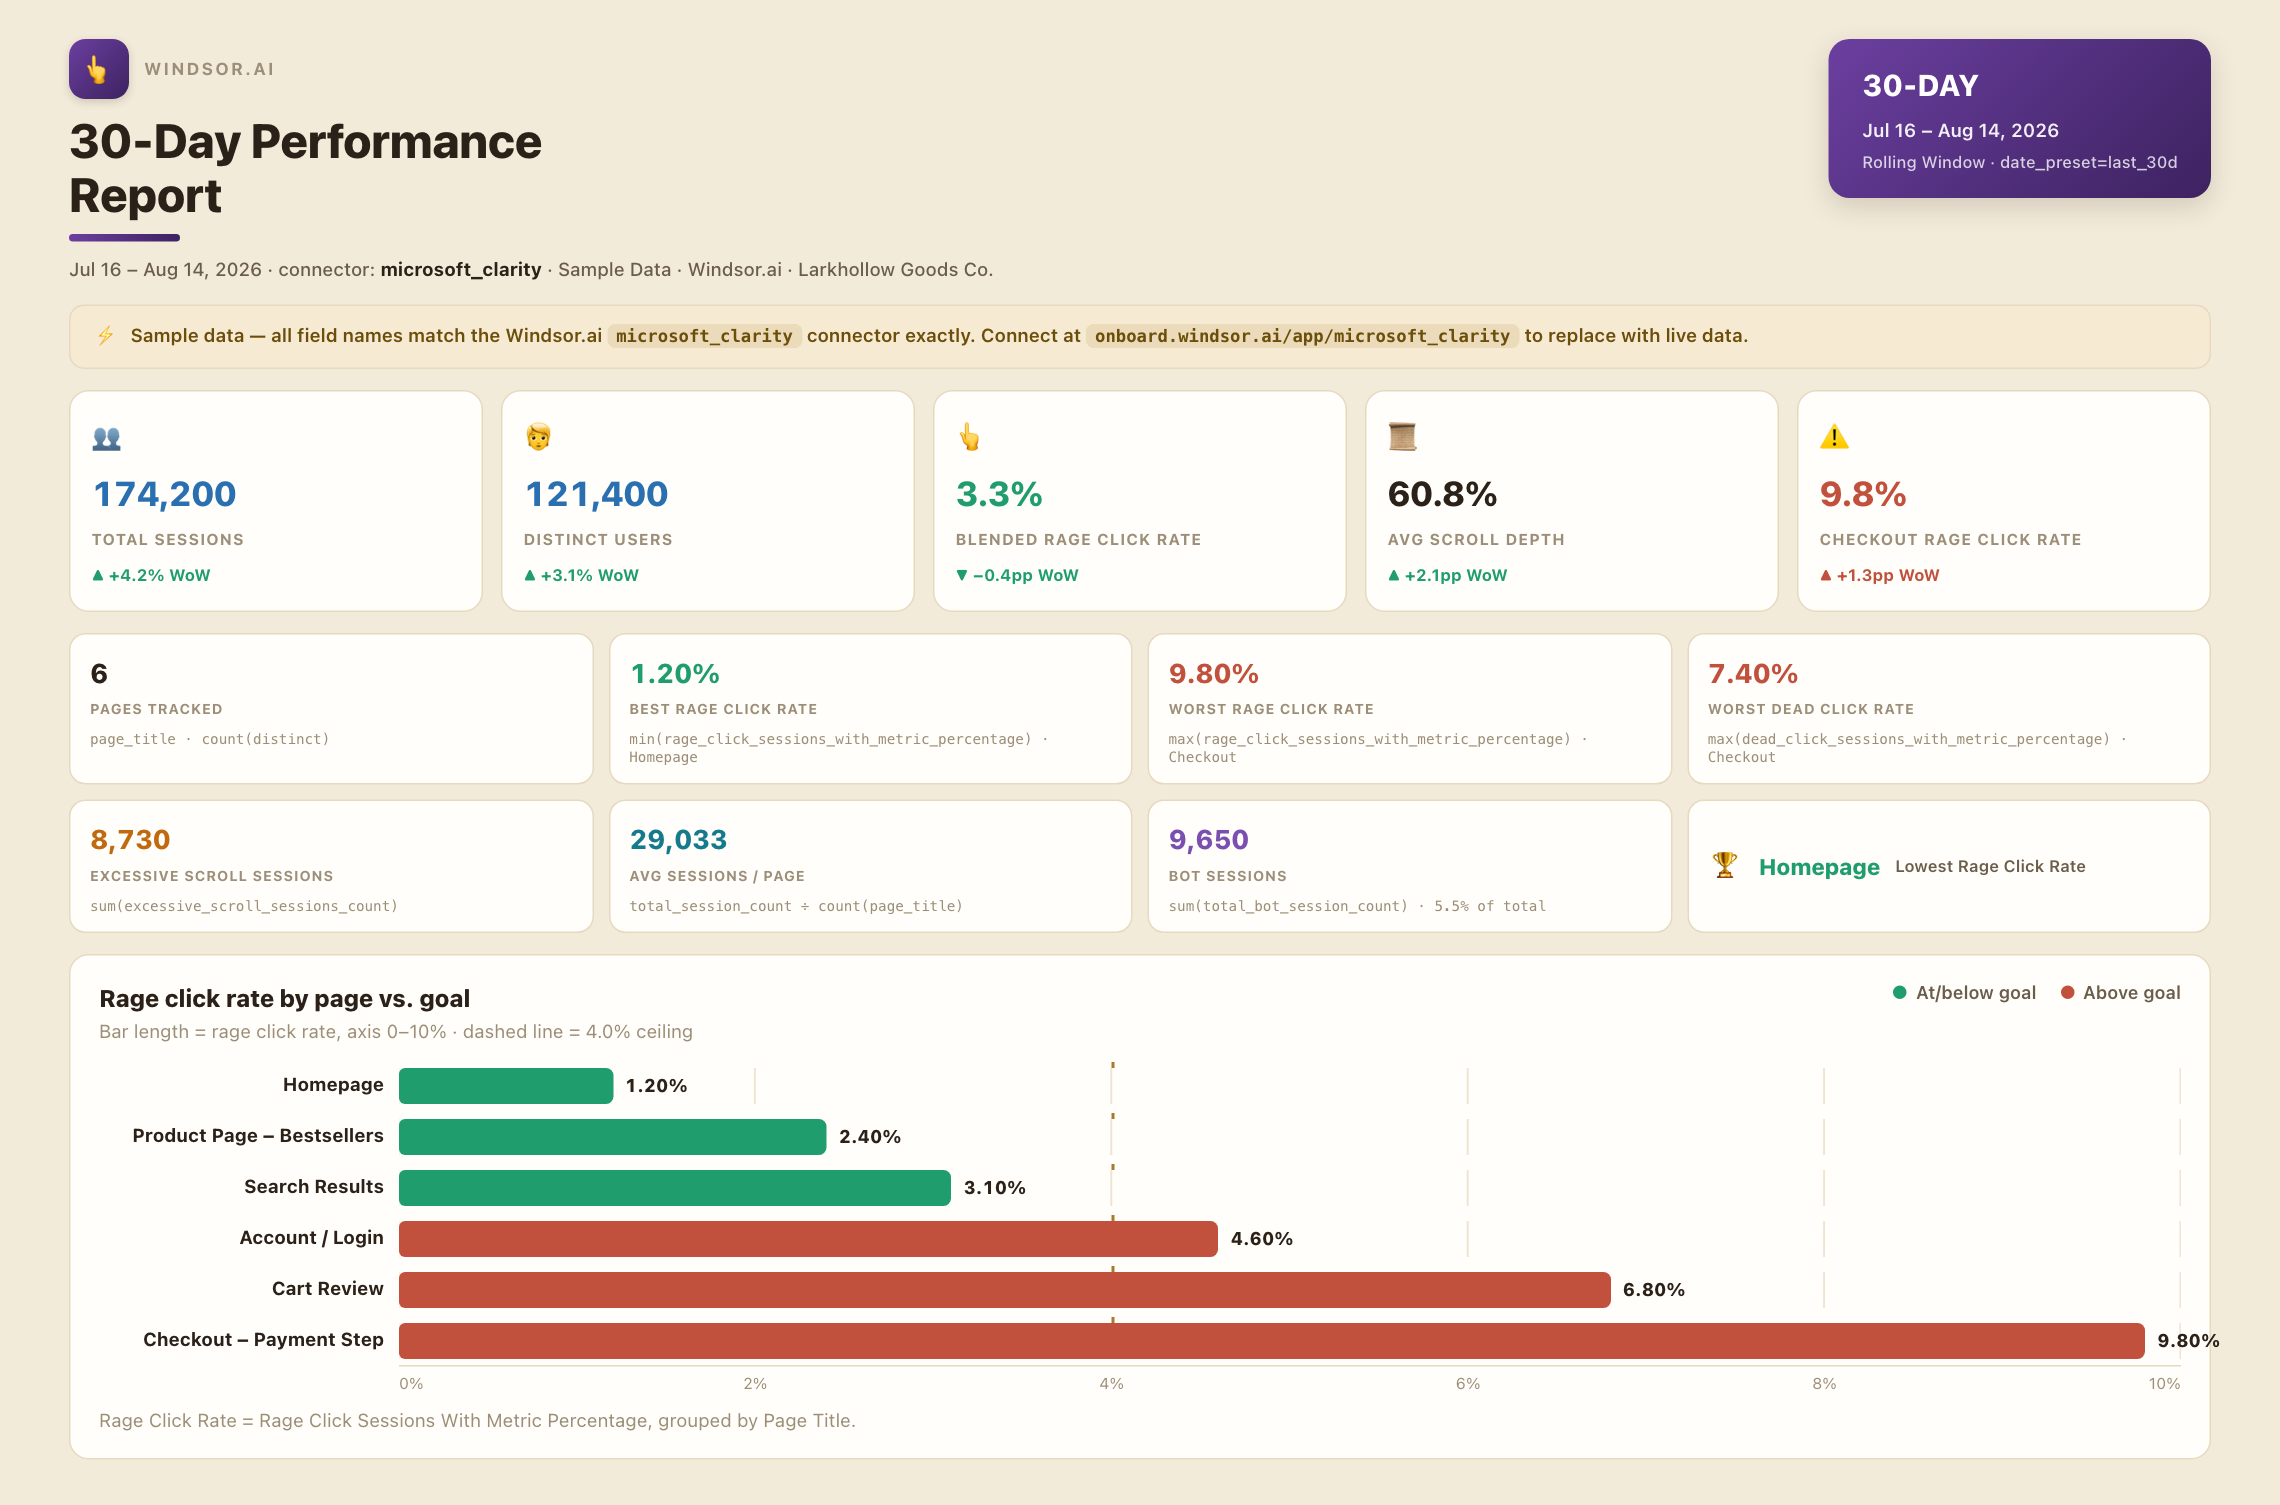The width and height of the screenshot is (2280, 1505).
Task: Click the Search Results row label
Action: (x=314, y=1187)
